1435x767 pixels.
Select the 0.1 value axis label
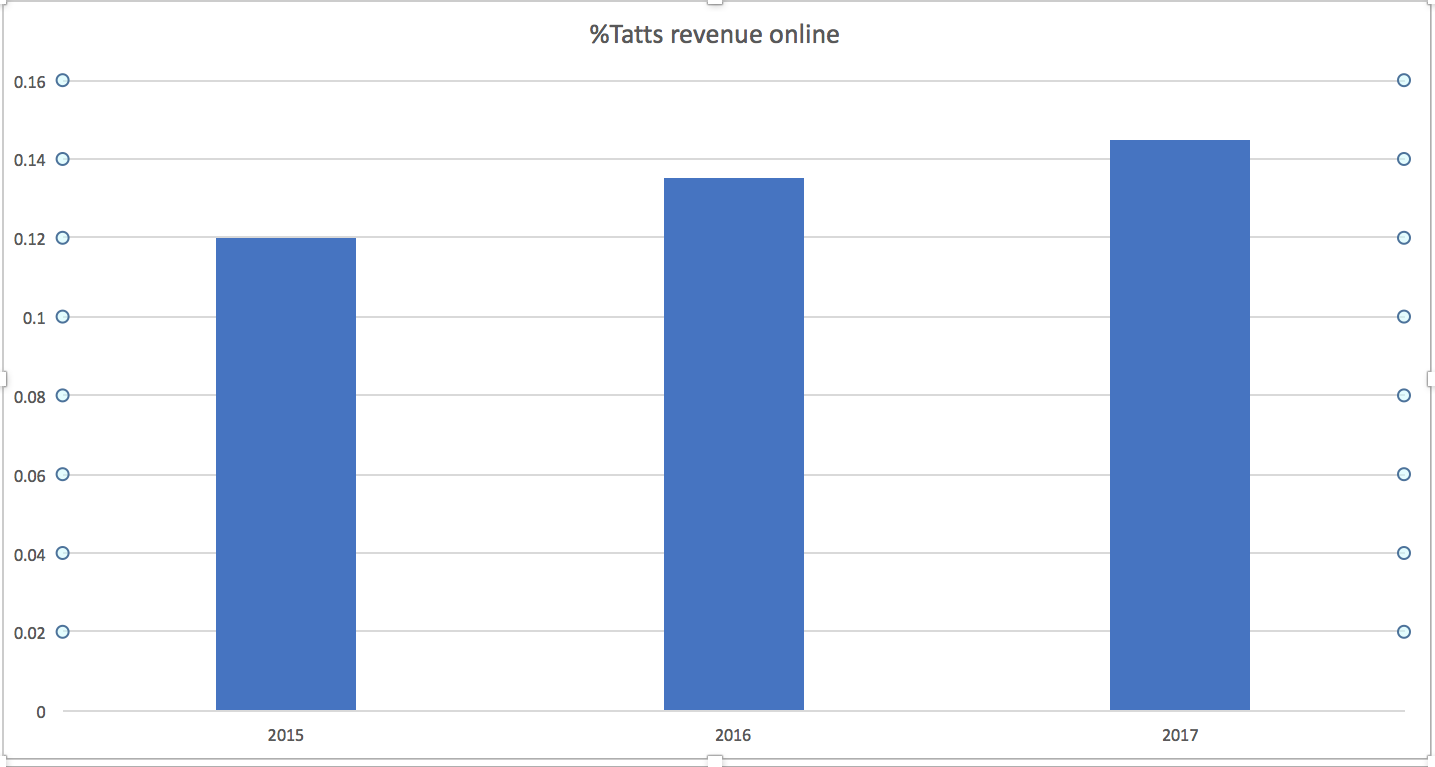coord(36,318)
